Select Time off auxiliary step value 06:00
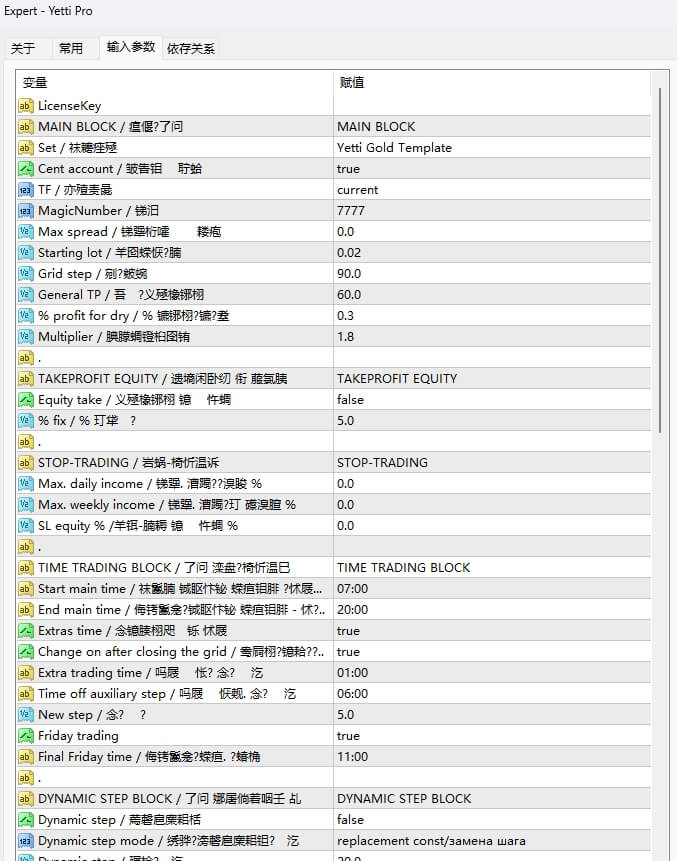Screen dimensions: 677x861 [x=492, y=694]
